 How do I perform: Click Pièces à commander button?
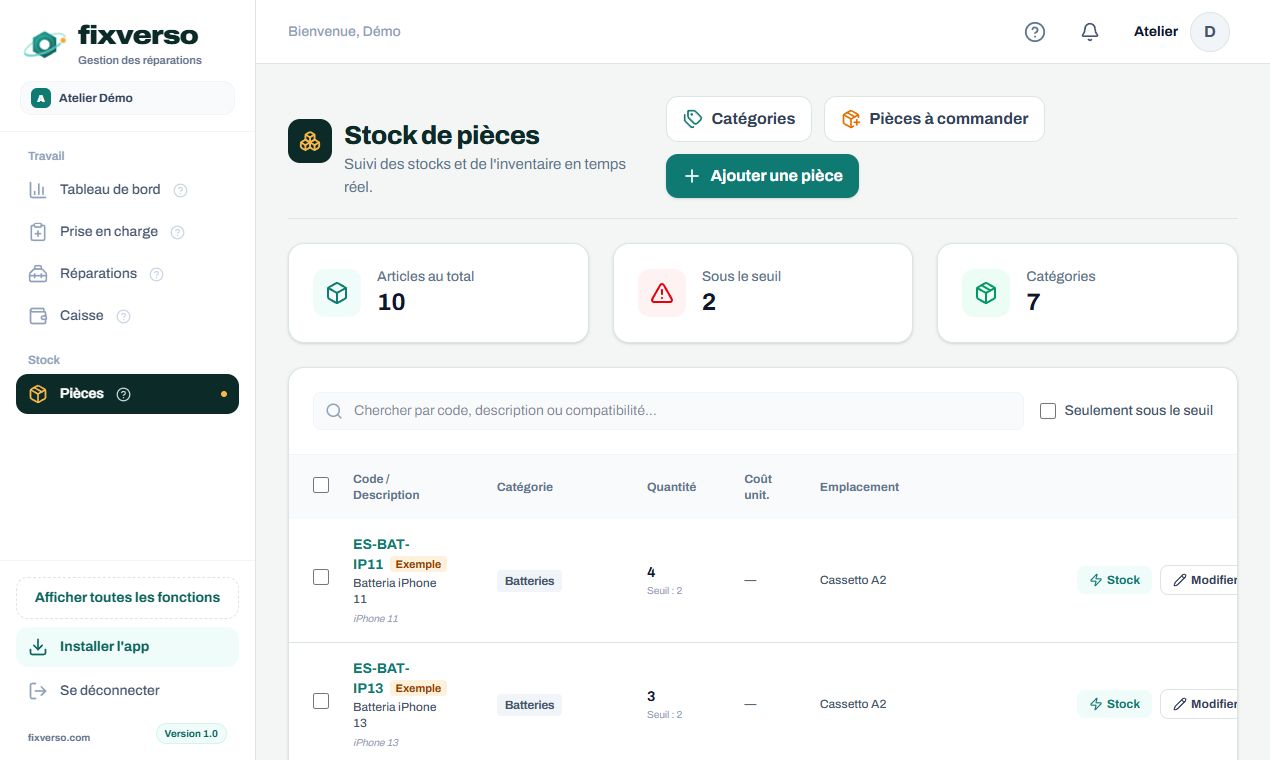[x=934, y=119]
